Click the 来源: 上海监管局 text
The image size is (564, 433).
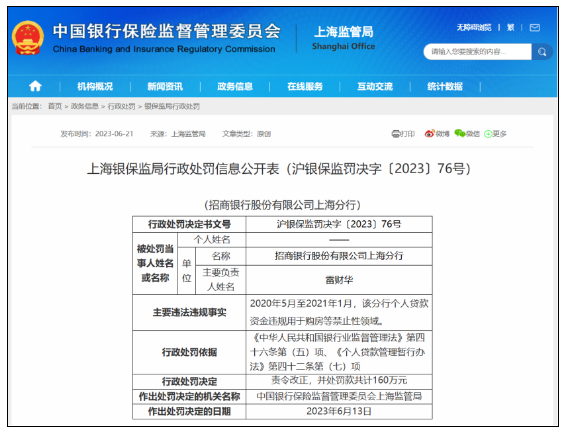coord(178,134)
